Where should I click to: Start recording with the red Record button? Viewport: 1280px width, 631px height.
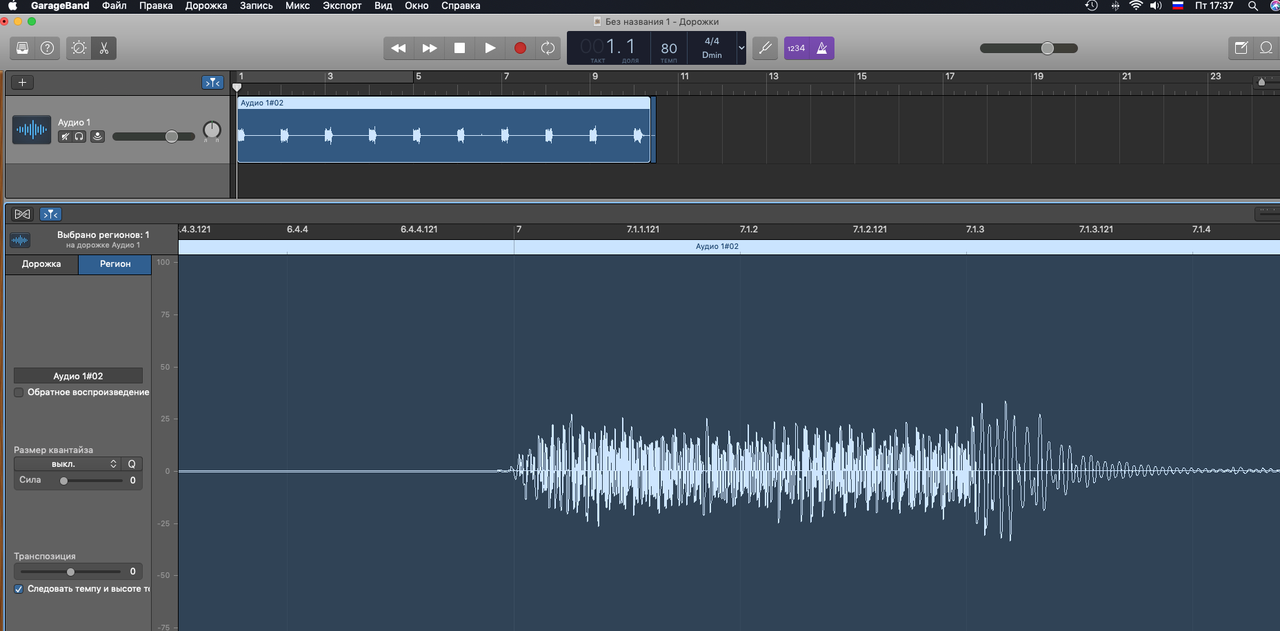(x=520, y=48)
